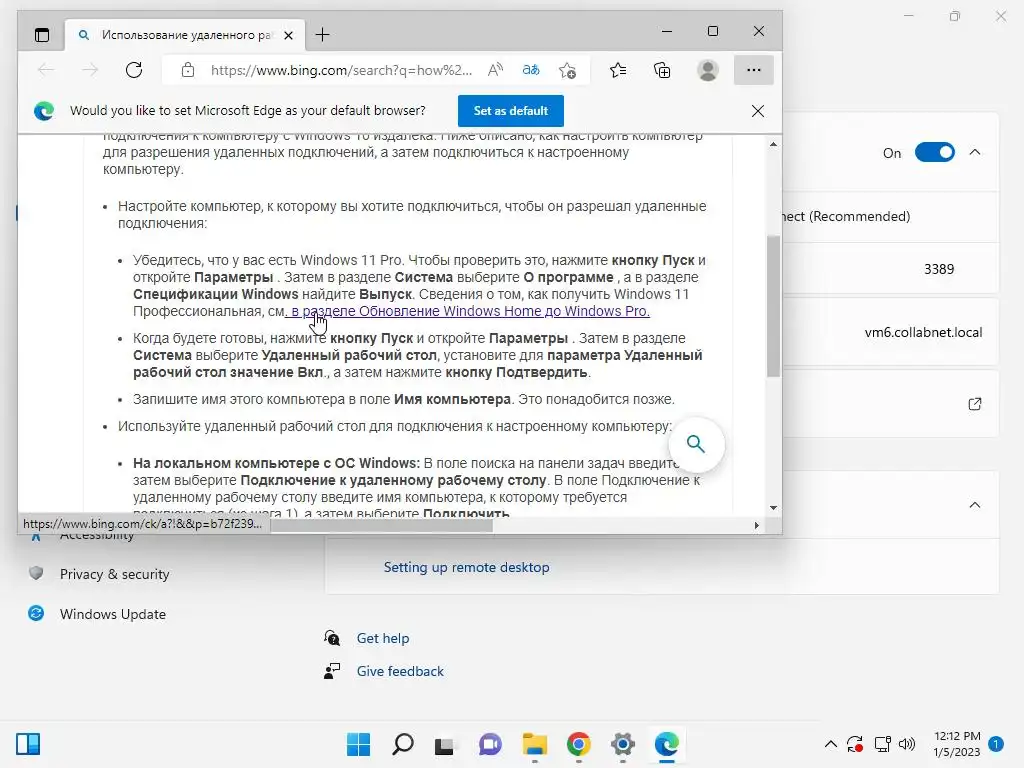
Task: Activate Read aloud icon in address bar
Action: pos(496,70)
